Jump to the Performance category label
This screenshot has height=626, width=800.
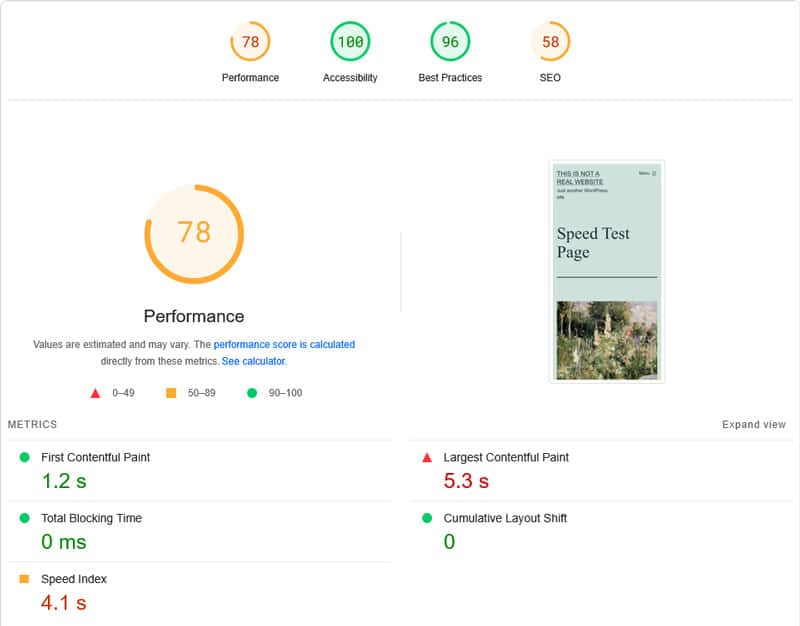250,78
